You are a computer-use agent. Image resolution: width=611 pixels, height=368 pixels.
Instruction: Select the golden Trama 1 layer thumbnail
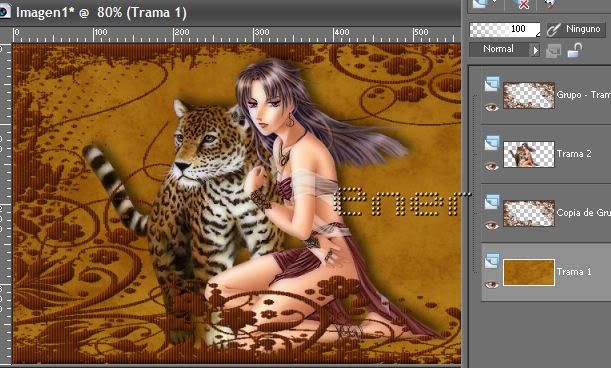coord(529,272)
